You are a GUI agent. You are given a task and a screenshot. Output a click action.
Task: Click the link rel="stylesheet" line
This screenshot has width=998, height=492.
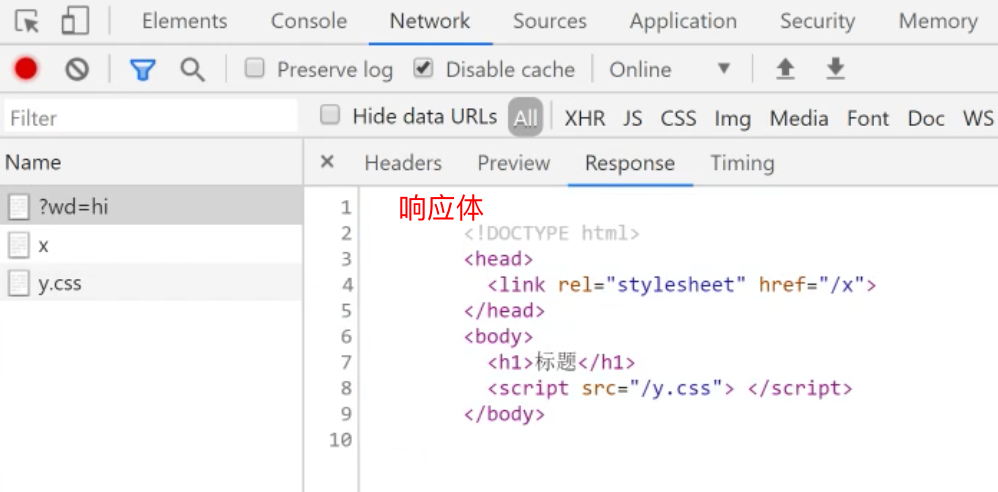click(x=682, y=285)
